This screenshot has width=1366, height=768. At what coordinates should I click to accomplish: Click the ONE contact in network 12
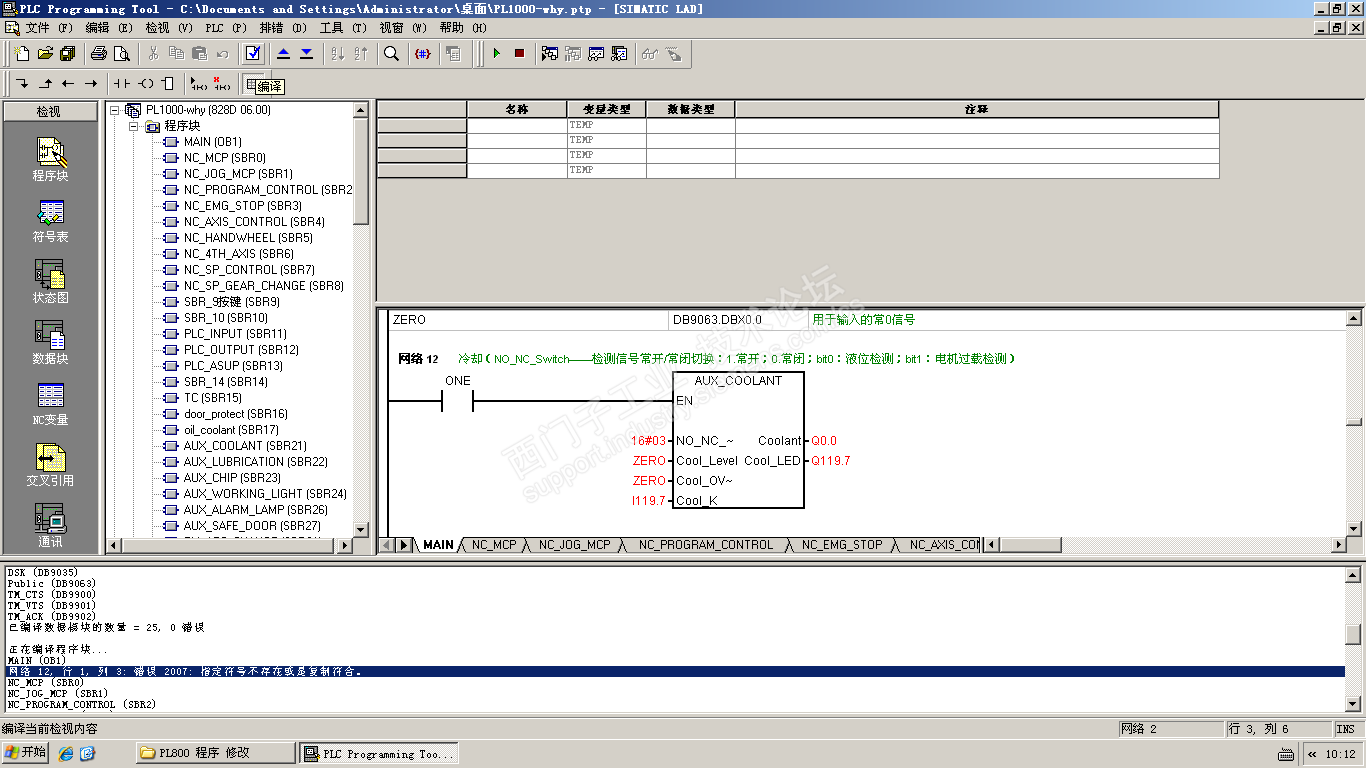pos(457,401)
